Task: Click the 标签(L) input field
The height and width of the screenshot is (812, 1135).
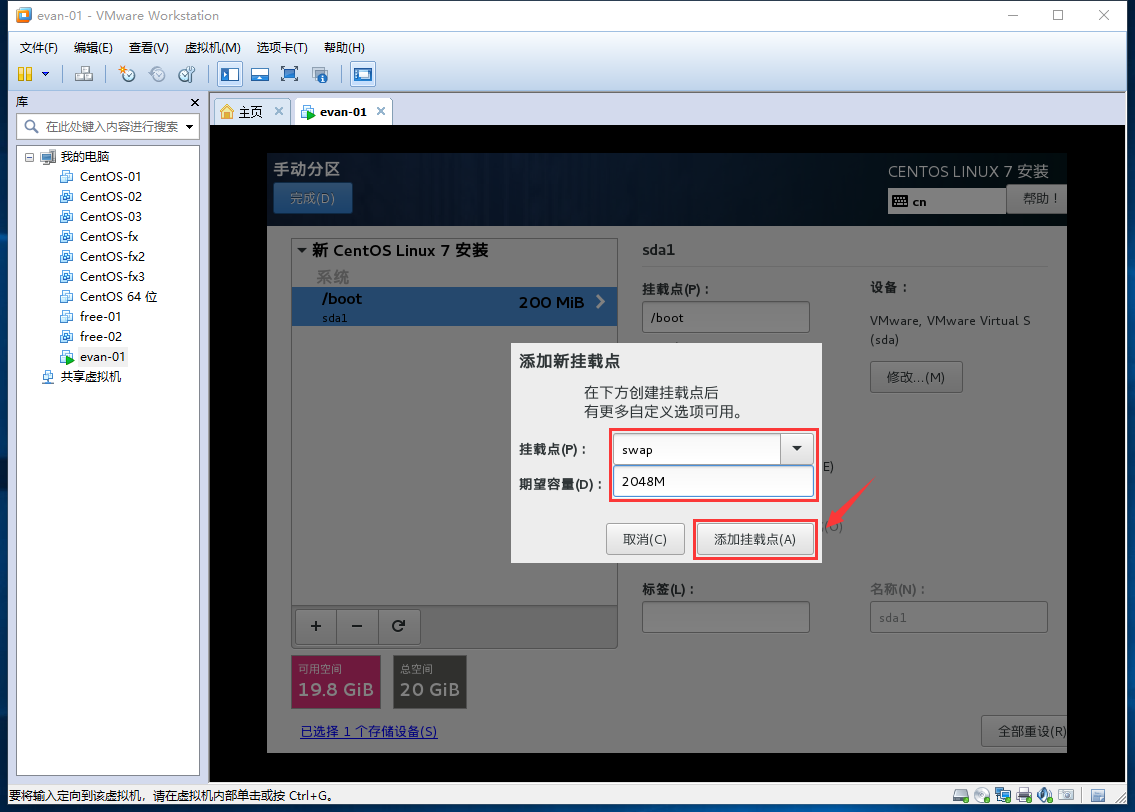Action: [x=725, y=617]
